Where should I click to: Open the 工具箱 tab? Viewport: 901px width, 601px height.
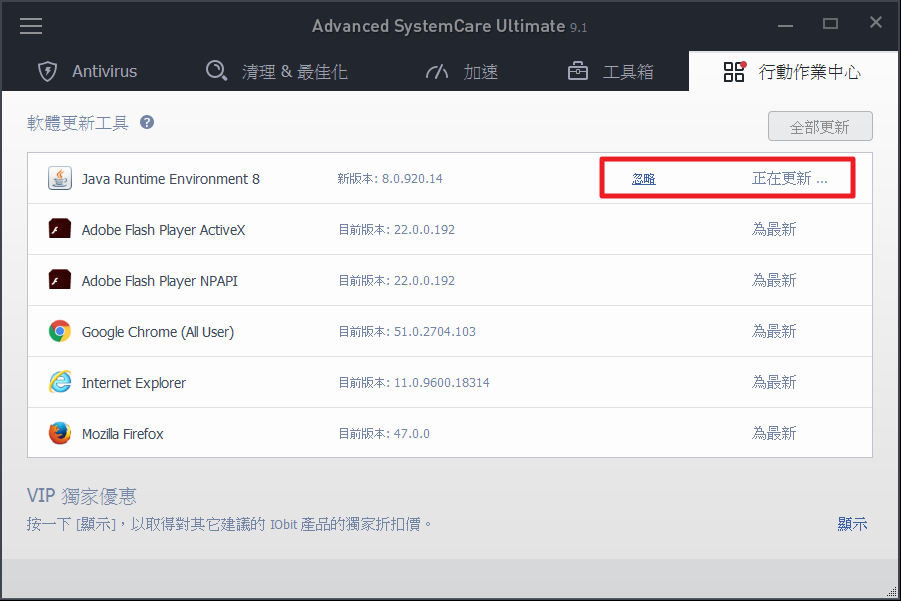(x=610, y=72)
